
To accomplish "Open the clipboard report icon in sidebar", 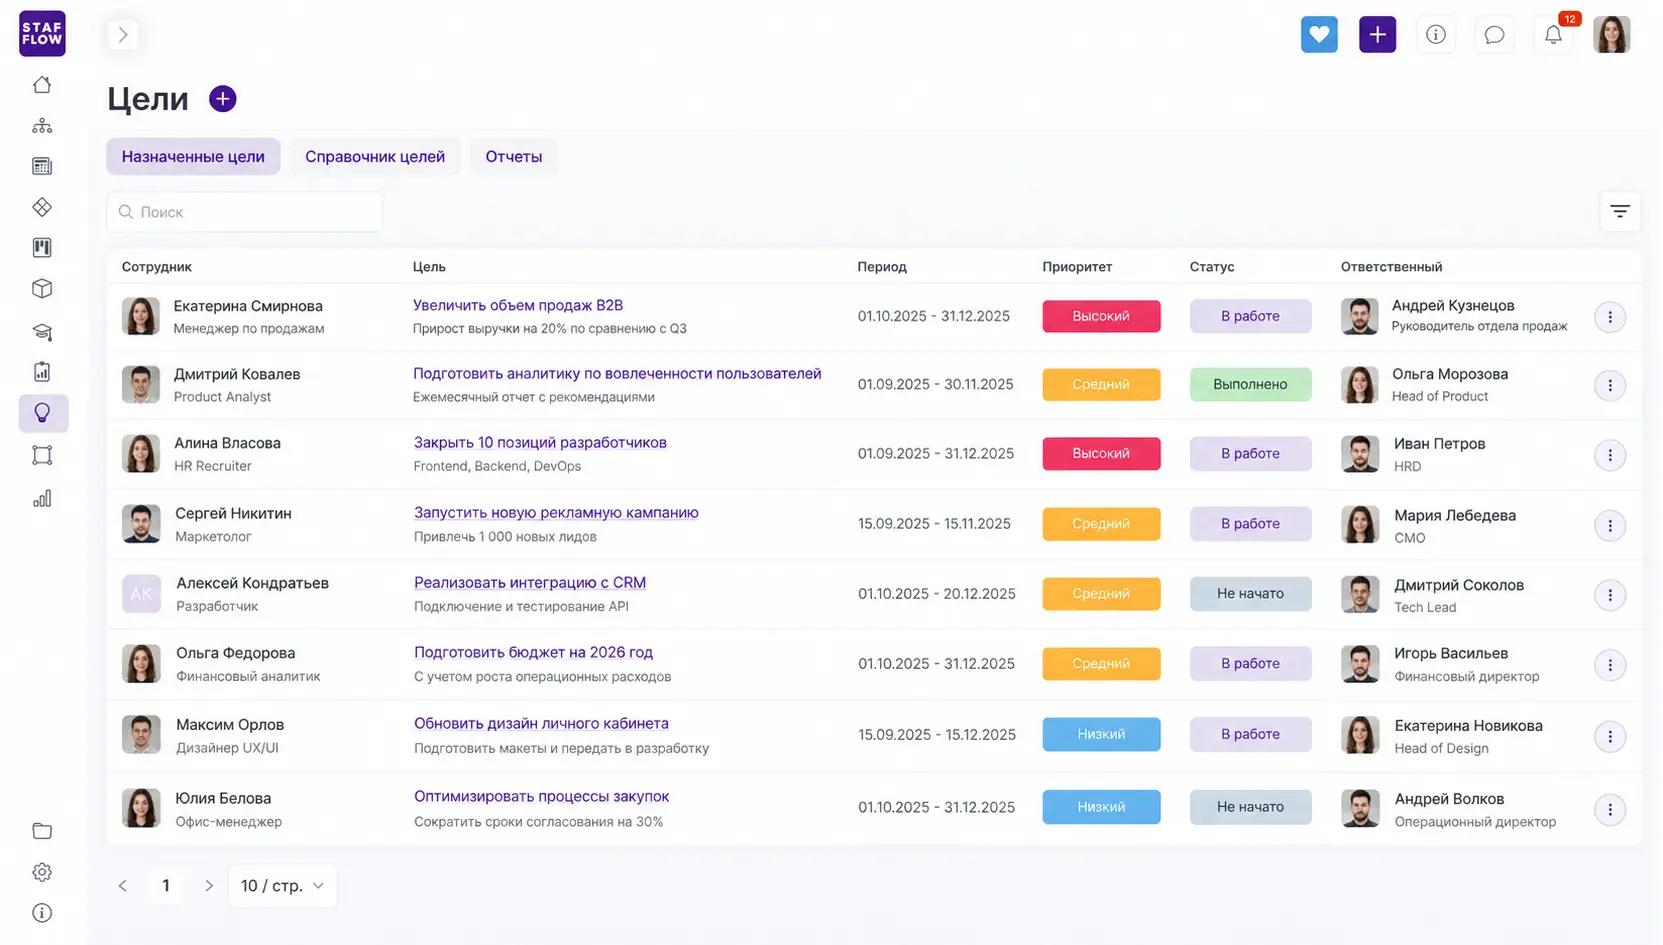I will pyautogui.click(x=42, y=372).
